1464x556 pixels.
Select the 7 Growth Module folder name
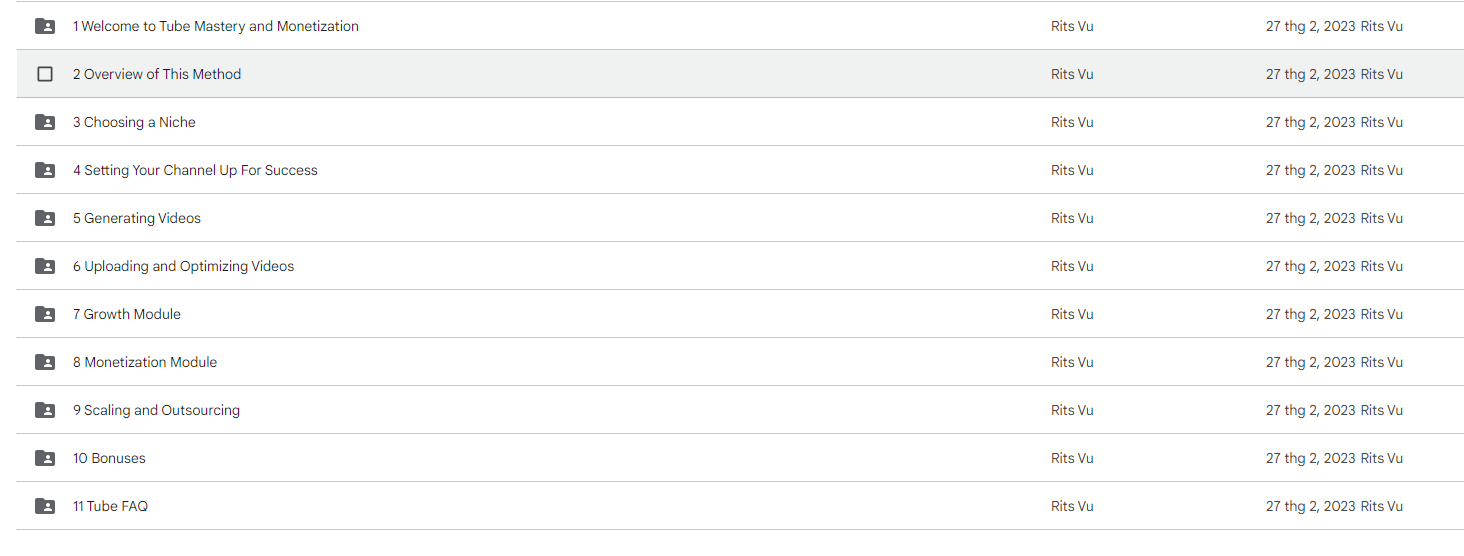[x=127, y=314]
